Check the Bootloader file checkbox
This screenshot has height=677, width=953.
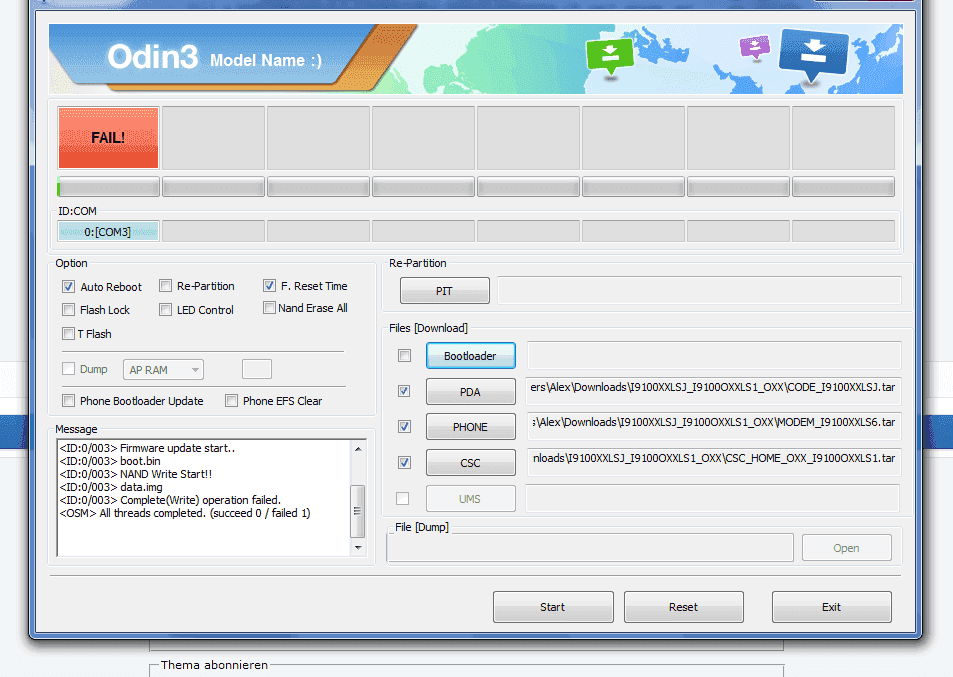pos(404,356)
